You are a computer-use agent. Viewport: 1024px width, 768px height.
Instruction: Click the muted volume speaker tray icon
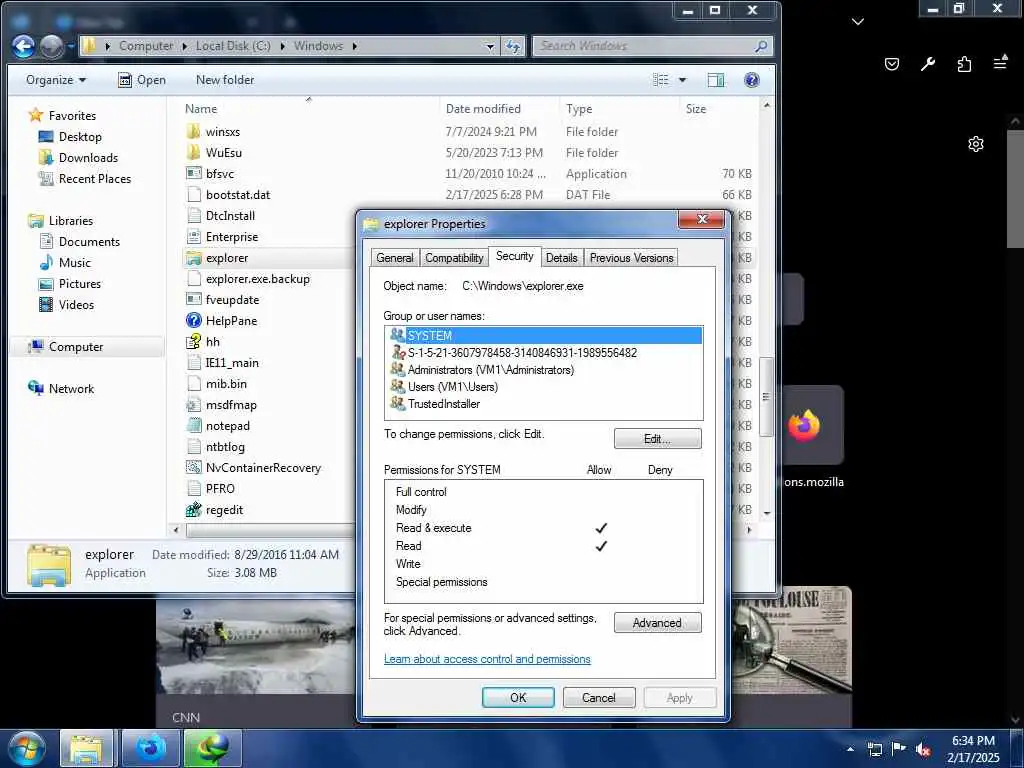coord(923,749)
